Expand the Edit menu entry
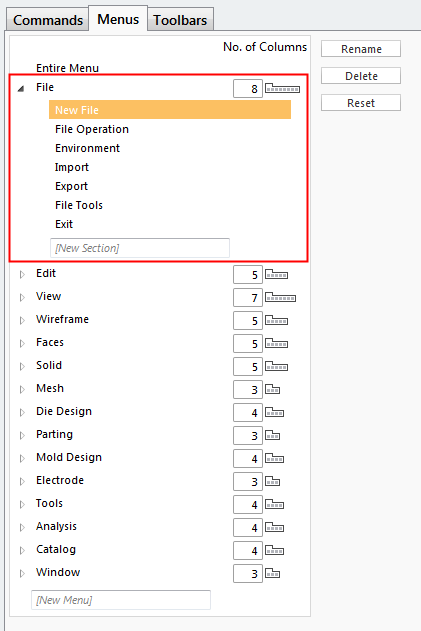The height and width of the screenshot is (631, 421). tap(22, 274)
